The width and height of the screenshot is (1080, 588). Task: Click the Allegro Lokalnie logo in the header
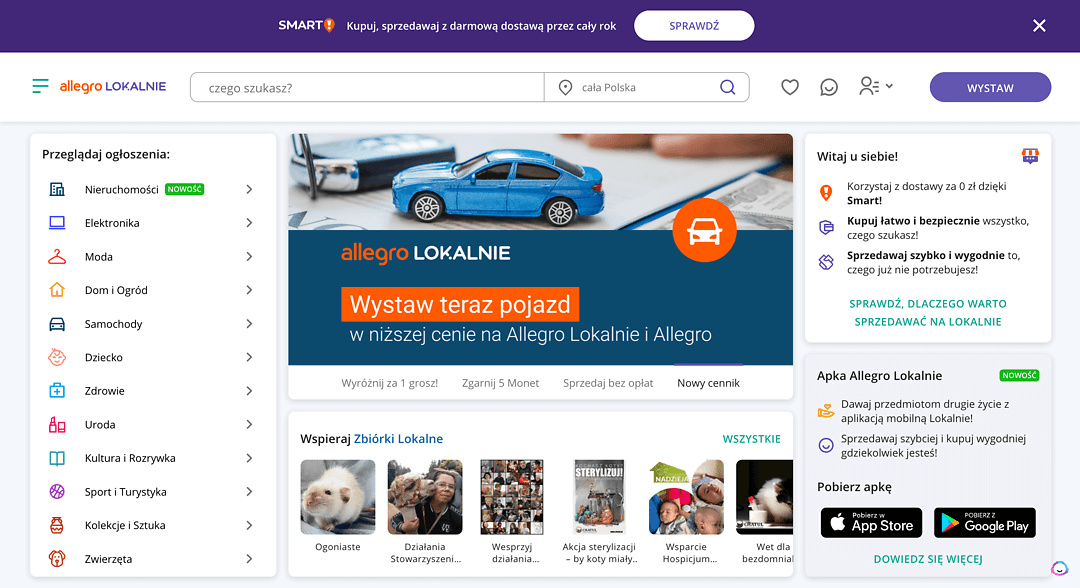[x=113, y=87]
